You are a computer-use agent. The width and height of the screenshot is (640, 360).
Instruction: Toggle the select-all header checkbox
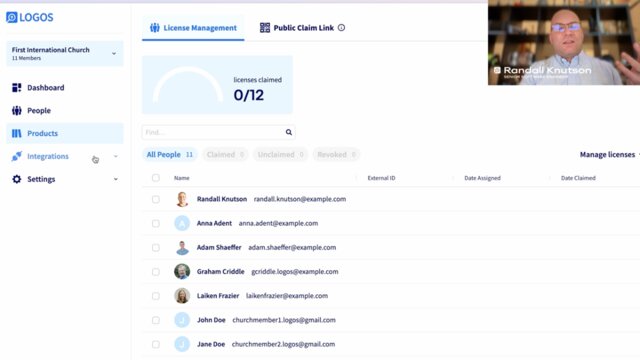[x=156, y=178]
